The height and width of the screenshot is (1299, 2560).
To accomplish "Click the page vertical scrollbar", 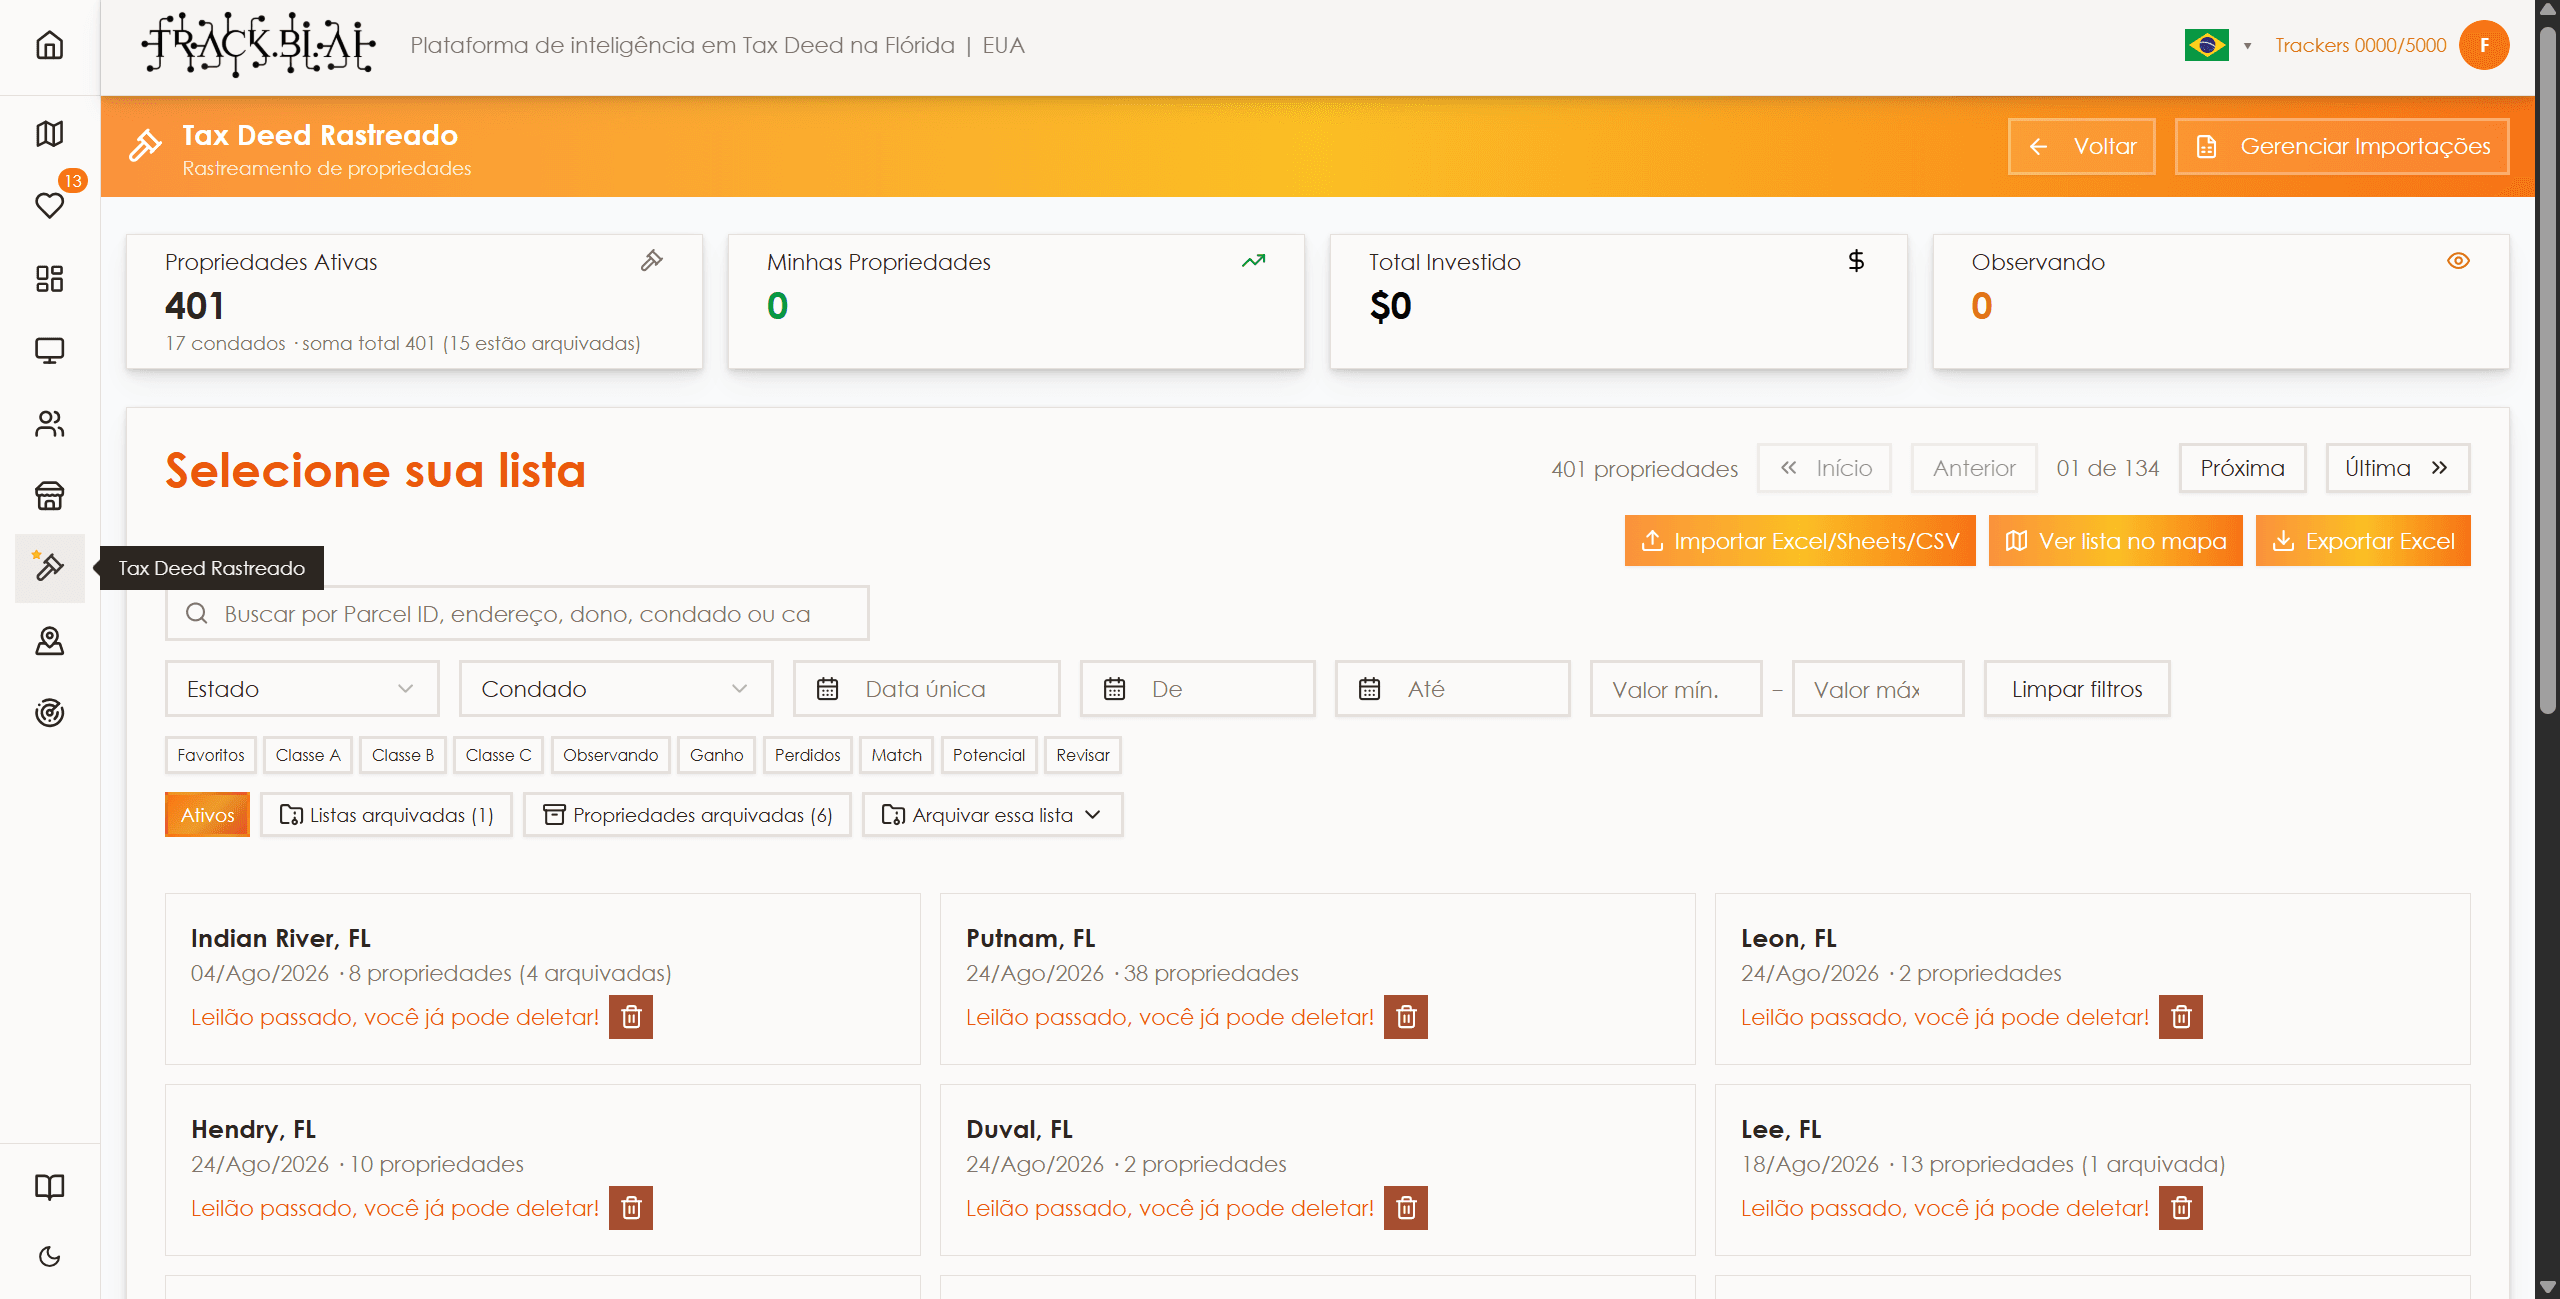I will click(2547, 370).
